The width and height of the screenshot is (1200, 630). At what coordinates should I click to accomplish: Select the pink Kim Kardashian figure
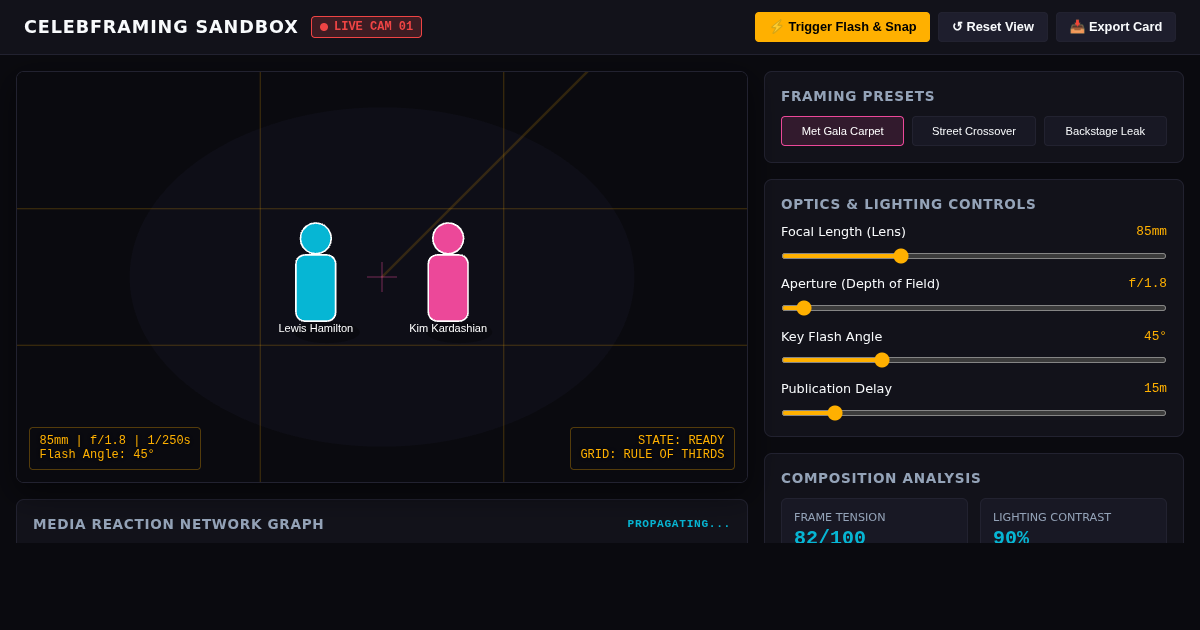click(x=448, y=272)
